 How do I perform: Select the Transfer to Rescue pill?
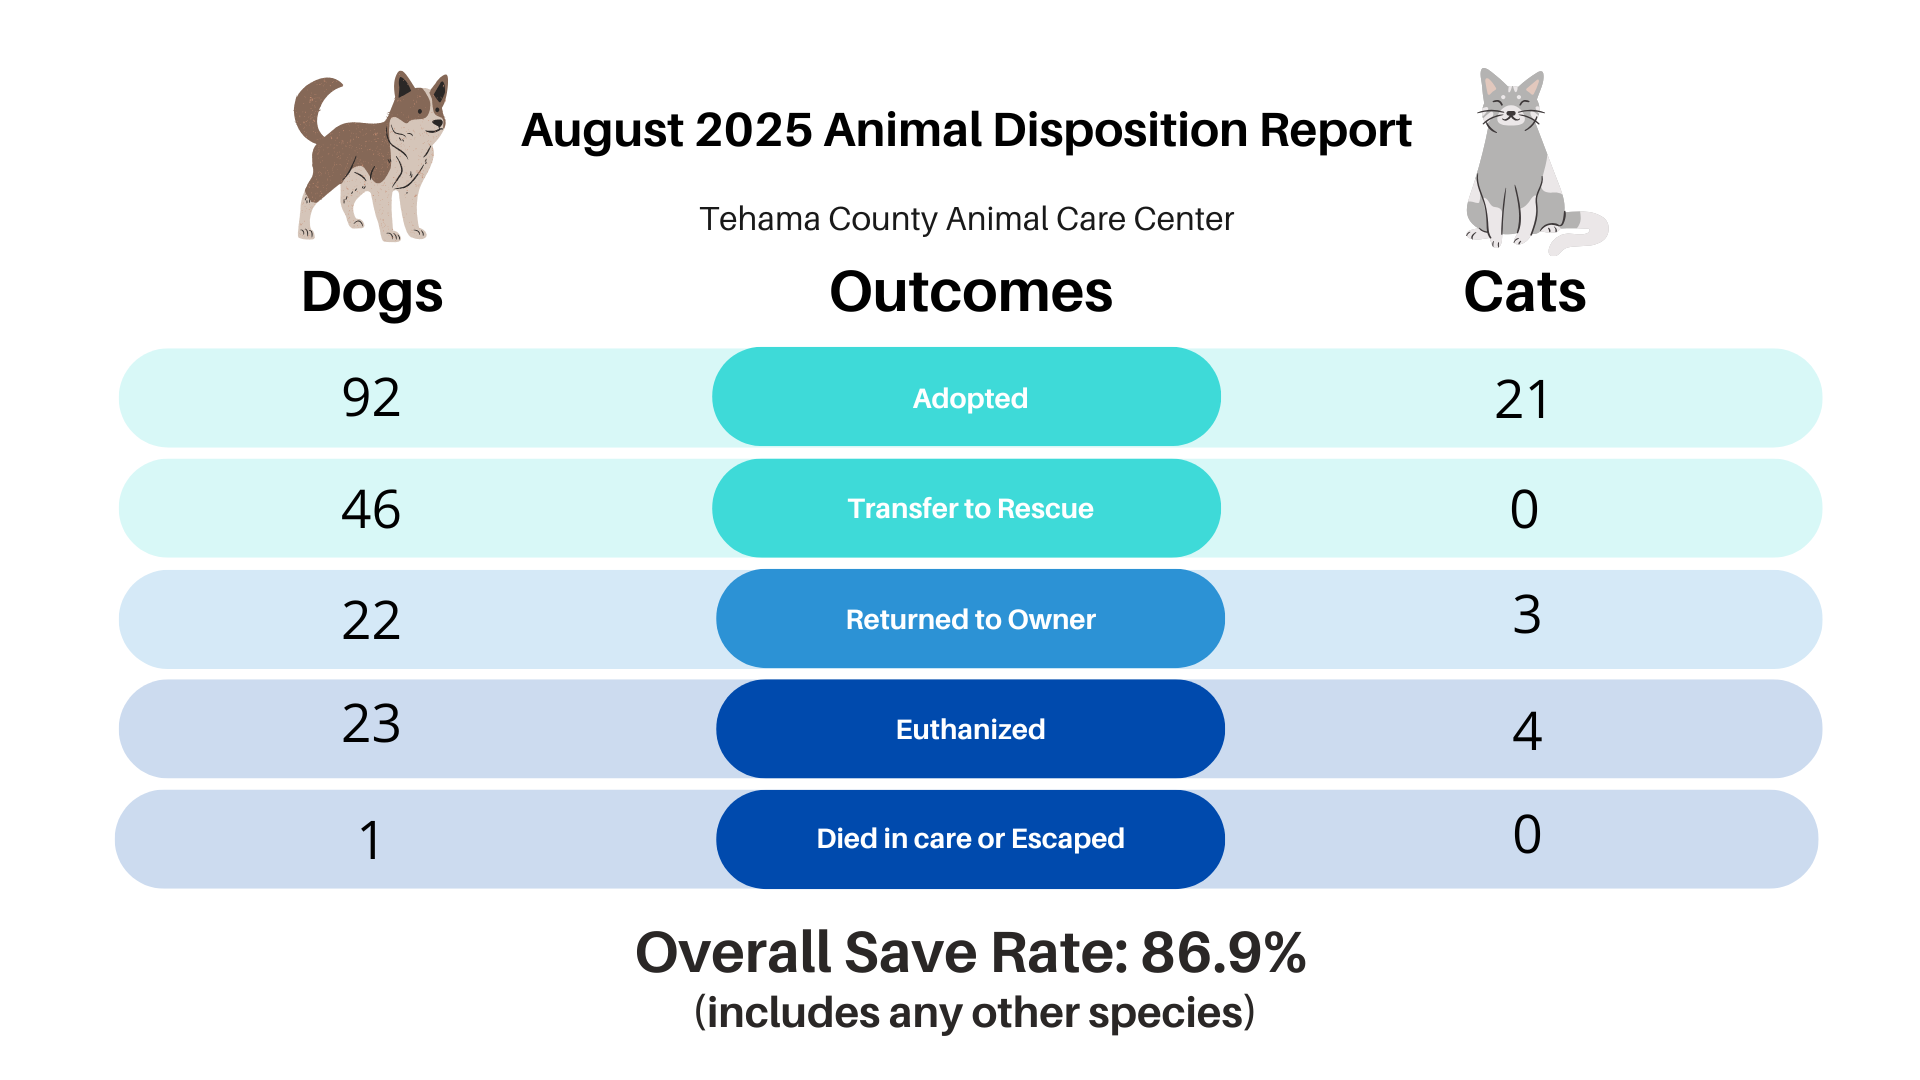click(x=969, y=508)
